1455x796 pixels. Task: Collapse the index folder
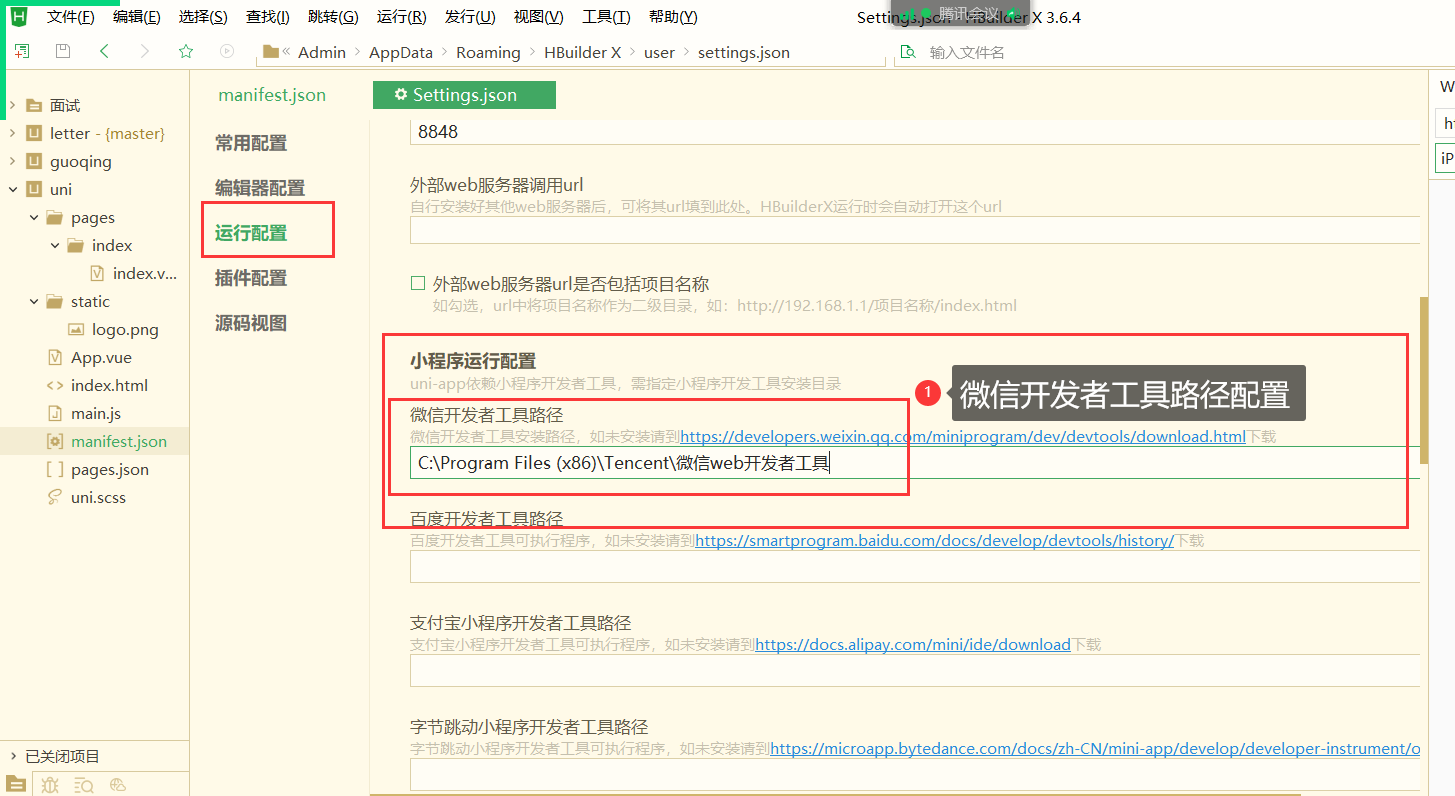point(55,245)
